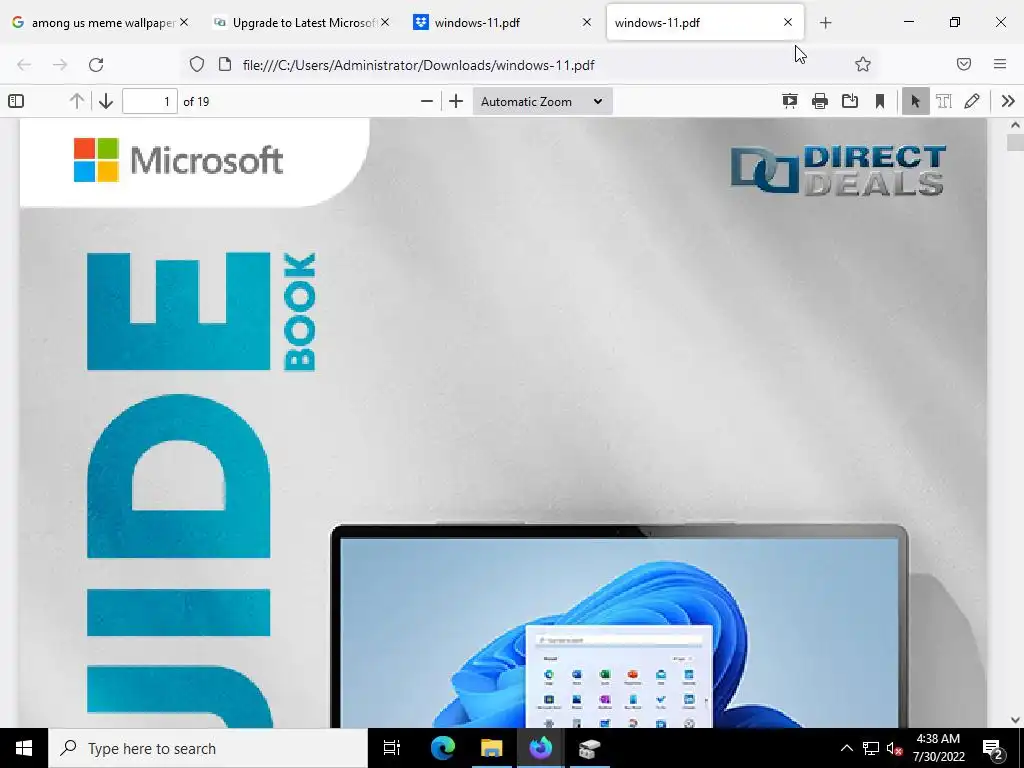
Task: Click the tracking protection shield icon
Action: [197, 65]
